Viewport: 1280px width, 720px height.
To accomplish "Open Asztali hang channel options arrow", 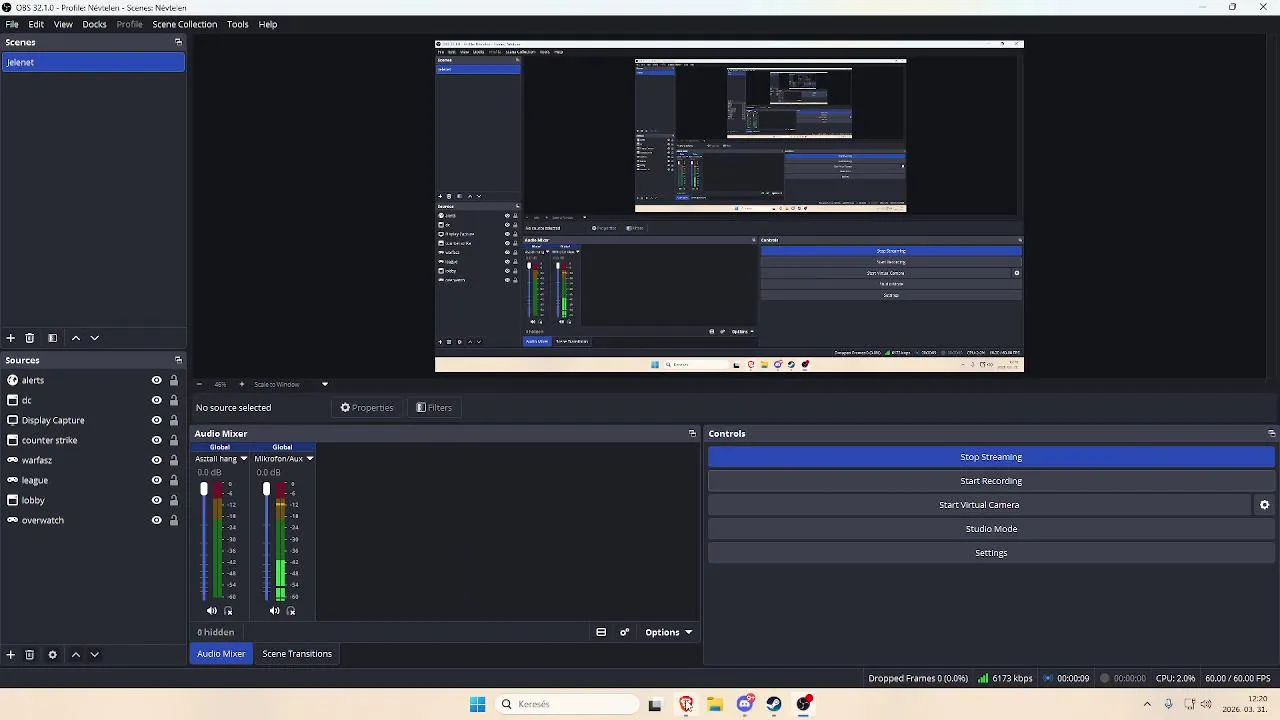I will (x=244, y=459).
